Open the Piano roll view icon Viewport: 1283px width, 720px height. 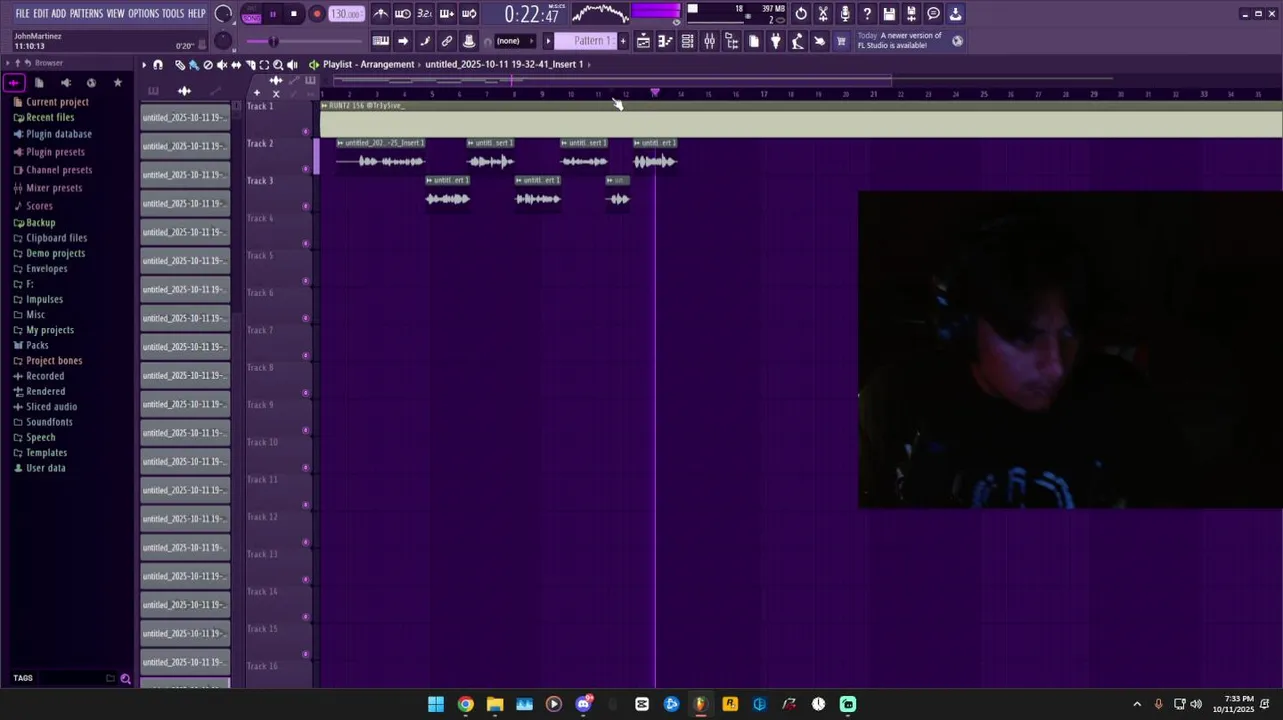tap(665, 41)
